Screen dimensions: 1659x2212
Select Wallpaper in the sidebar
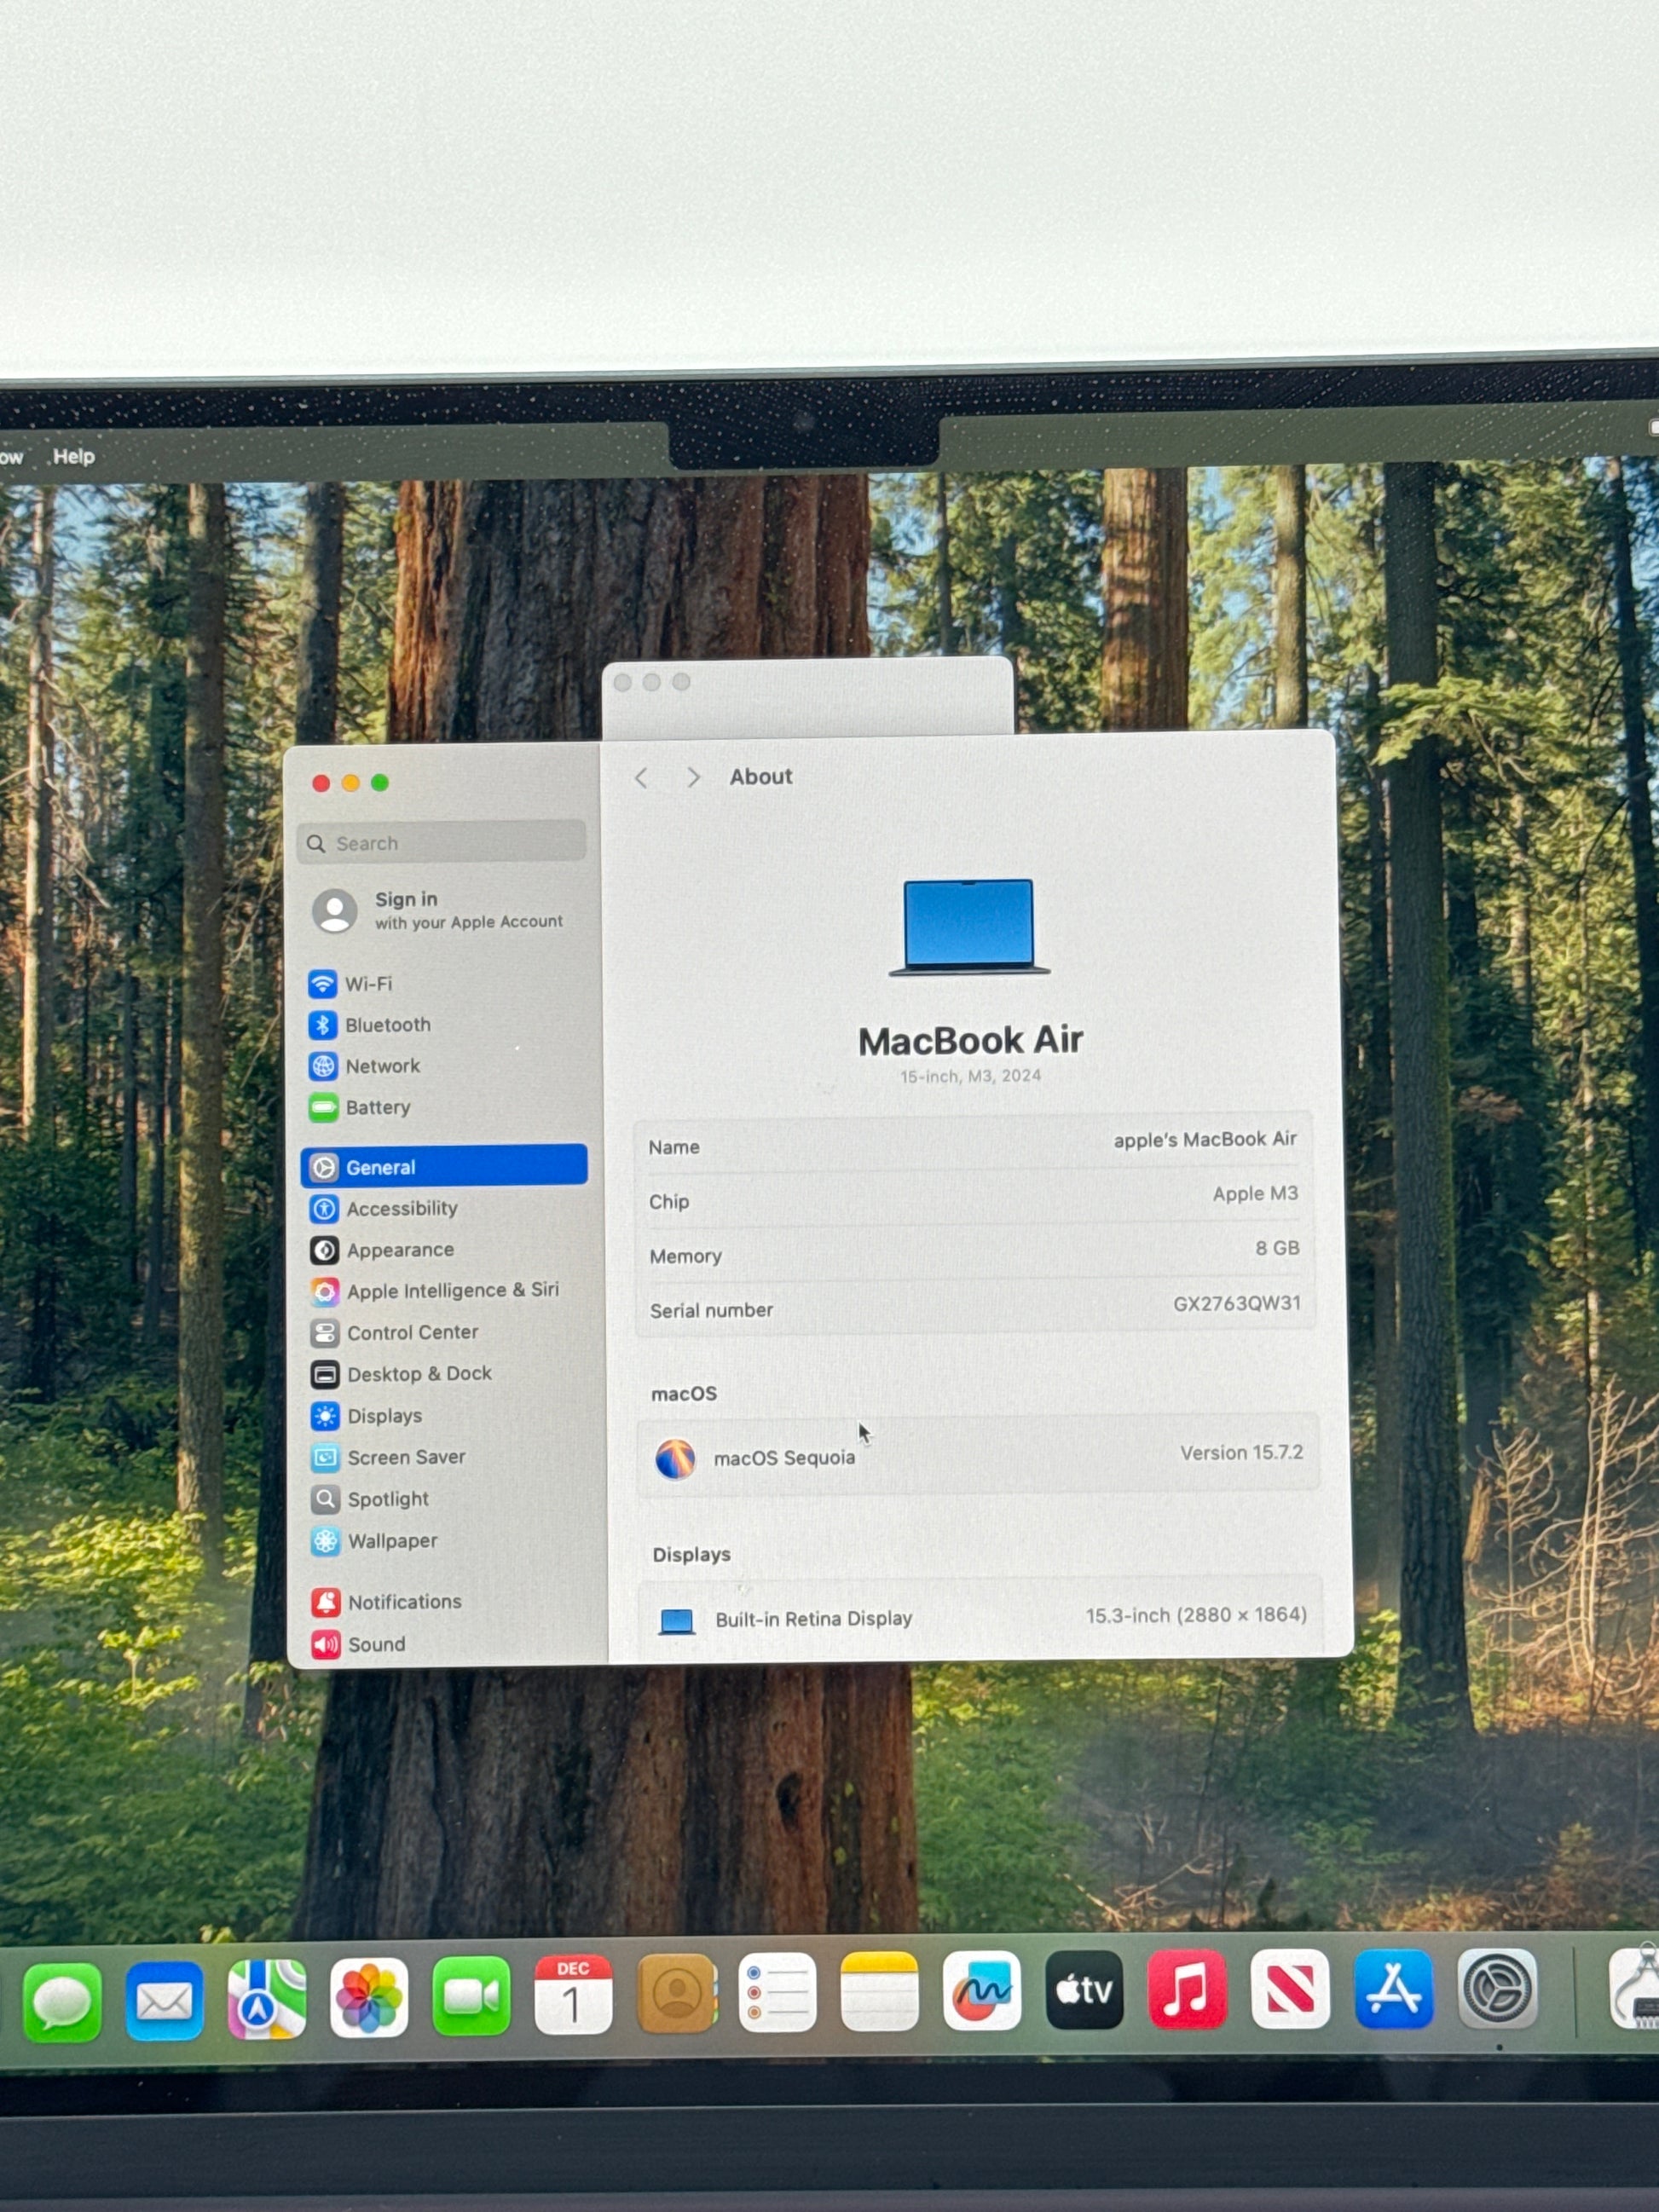(x=391, y=1541)
